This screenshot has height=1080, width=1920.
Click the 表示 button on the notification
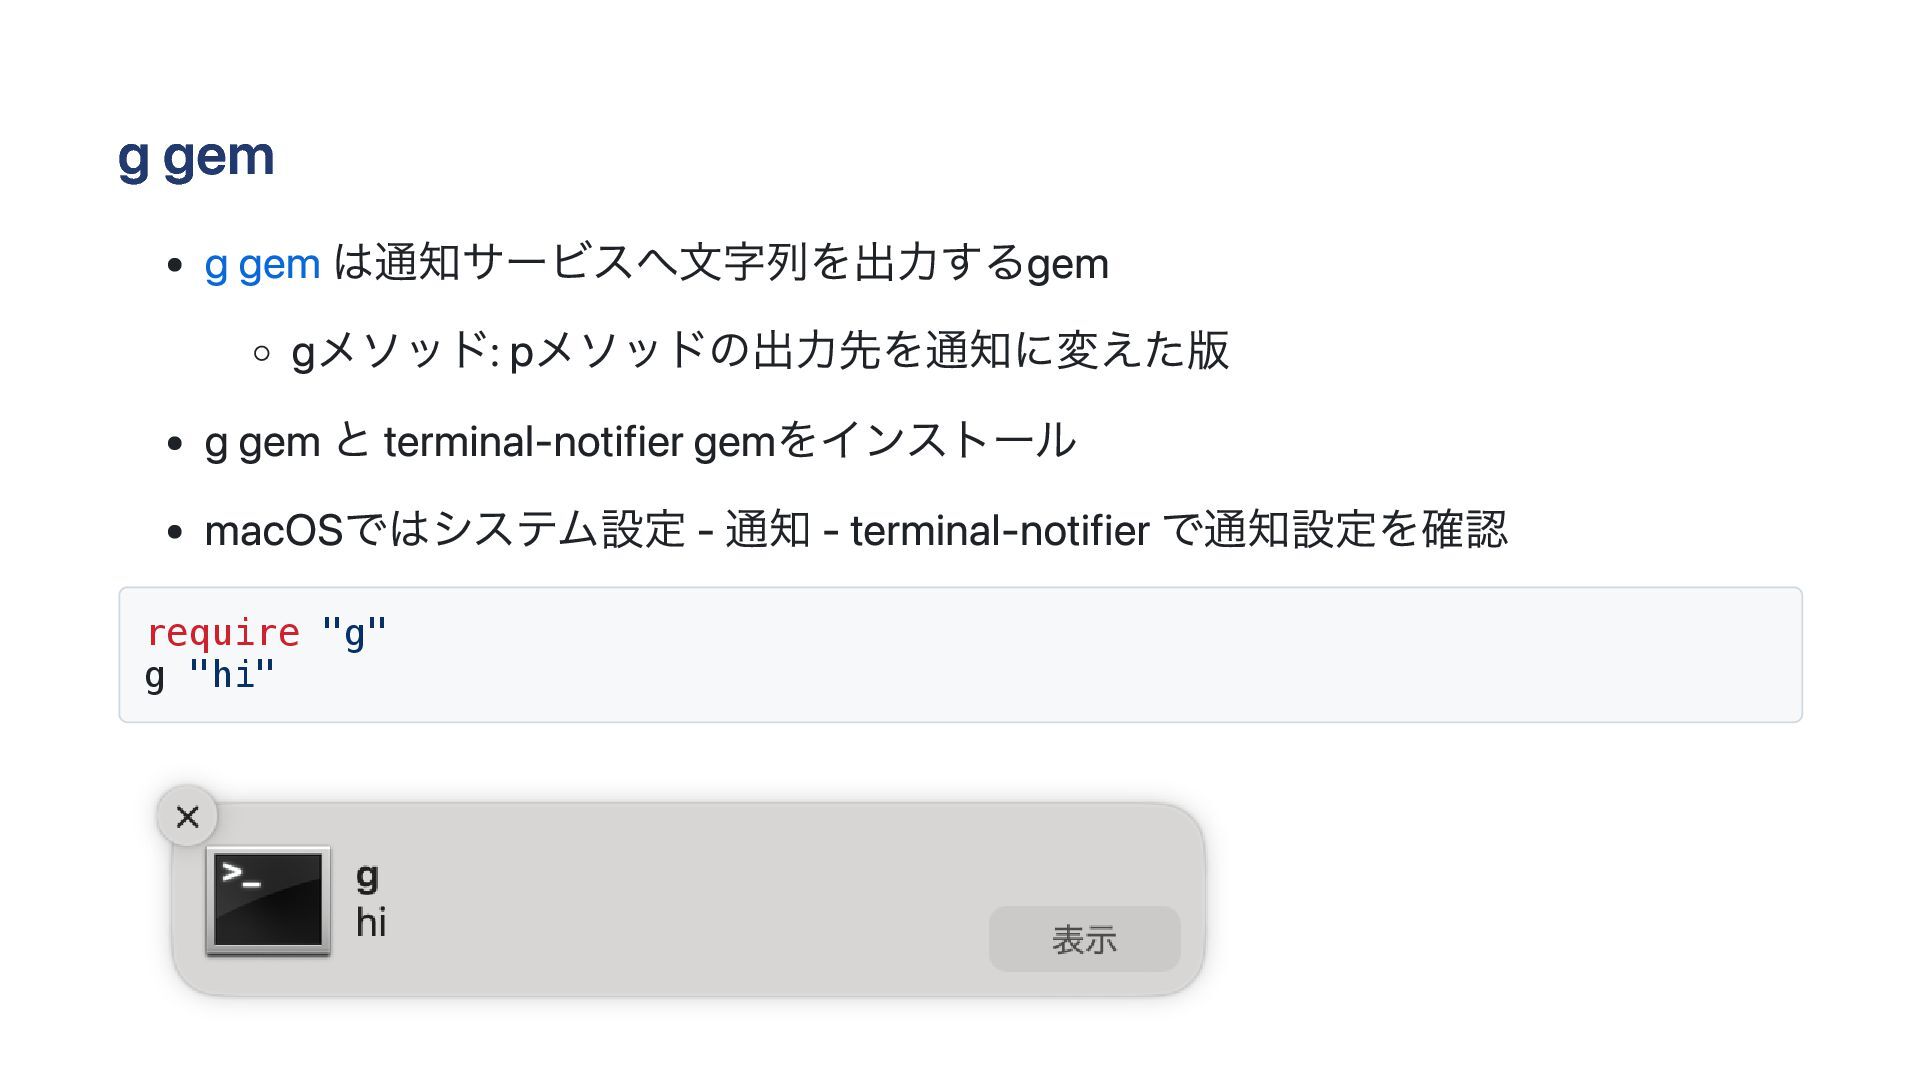pos(1084,939)
